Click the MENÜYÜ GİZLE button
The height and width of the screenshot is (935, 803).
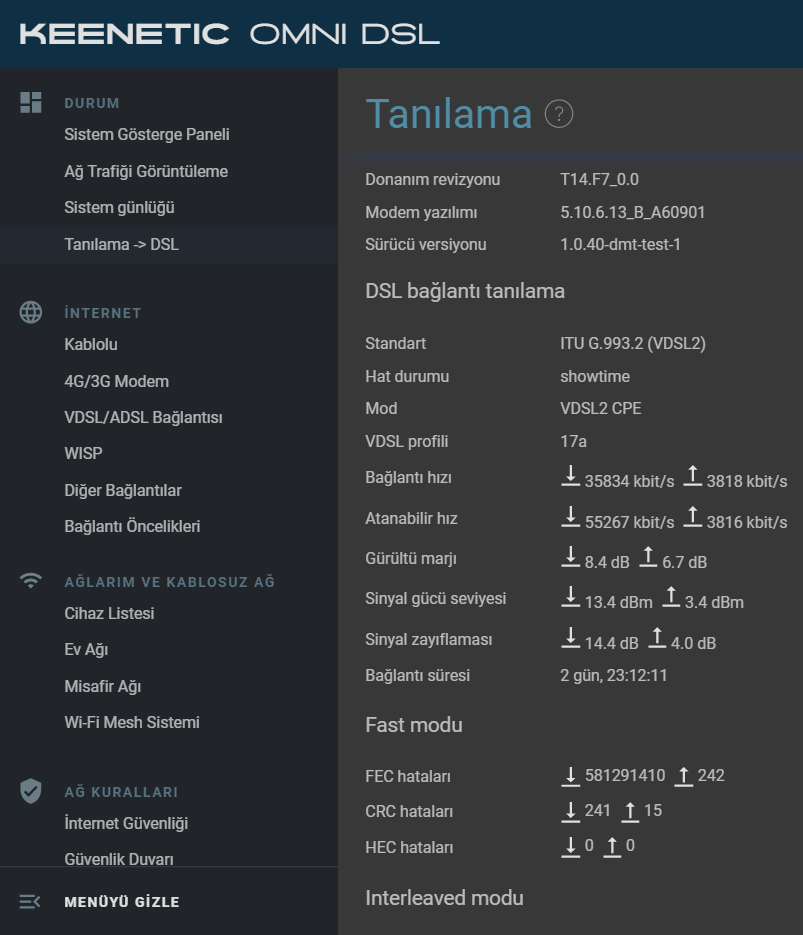[x=122, y=902]
